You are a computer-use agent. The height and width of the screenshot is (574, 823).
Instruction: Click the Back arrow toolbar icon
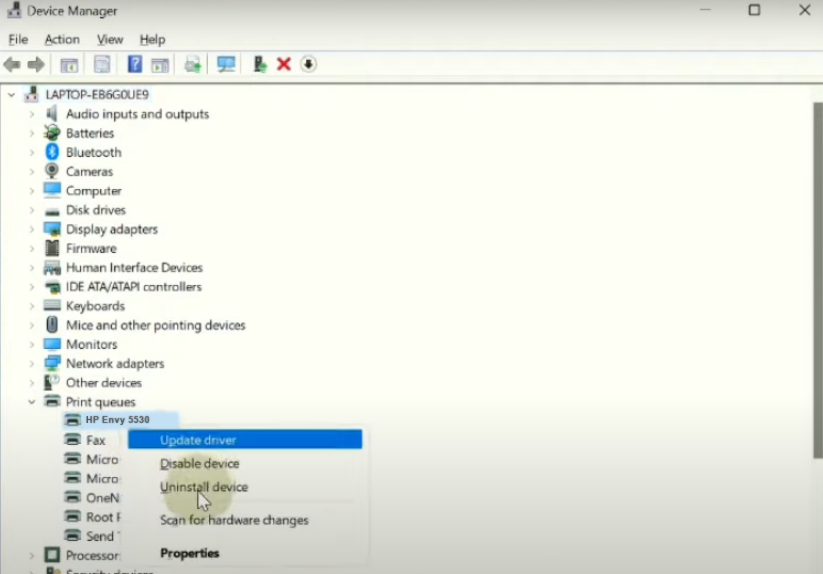click(12, 65)
